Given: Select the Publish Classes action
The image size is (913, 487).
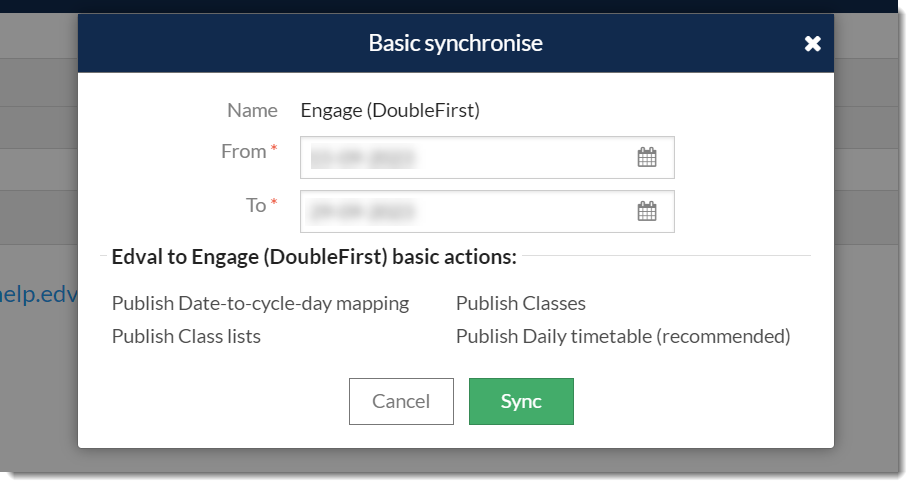Looking at the screenshot, I should click(x=521, y=304).
